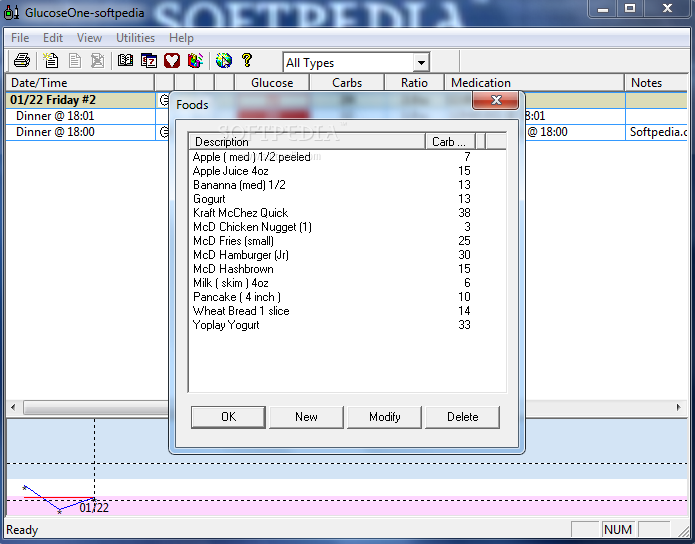
Task: Click the icon in the Dinner @ 18:00 row
Action: pos(164,132)
